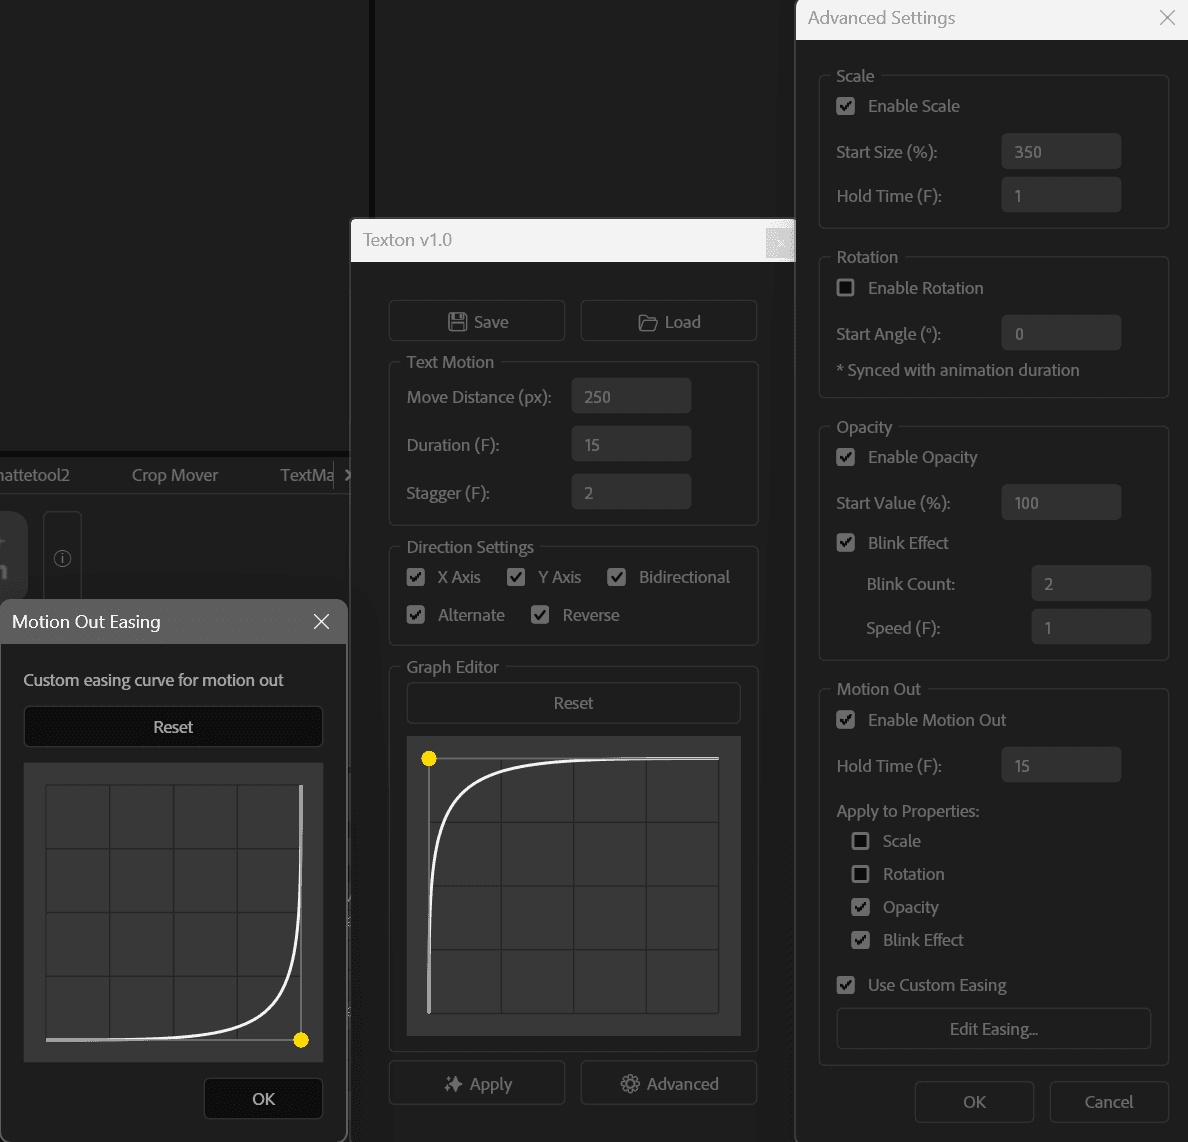Image resolution: width=1188 pixels, height=1142 pixels.
Task: Uncheck the Bidirectional direction setting
Action: (616, 577)
